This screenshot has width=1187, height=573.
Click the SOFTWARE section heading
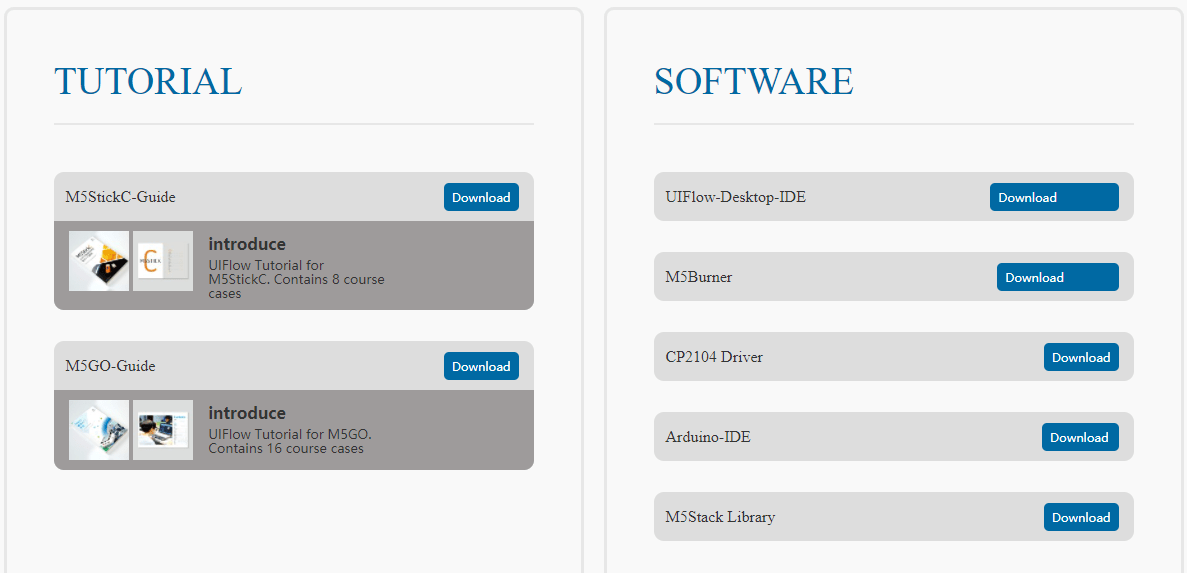tap(753, 81)
